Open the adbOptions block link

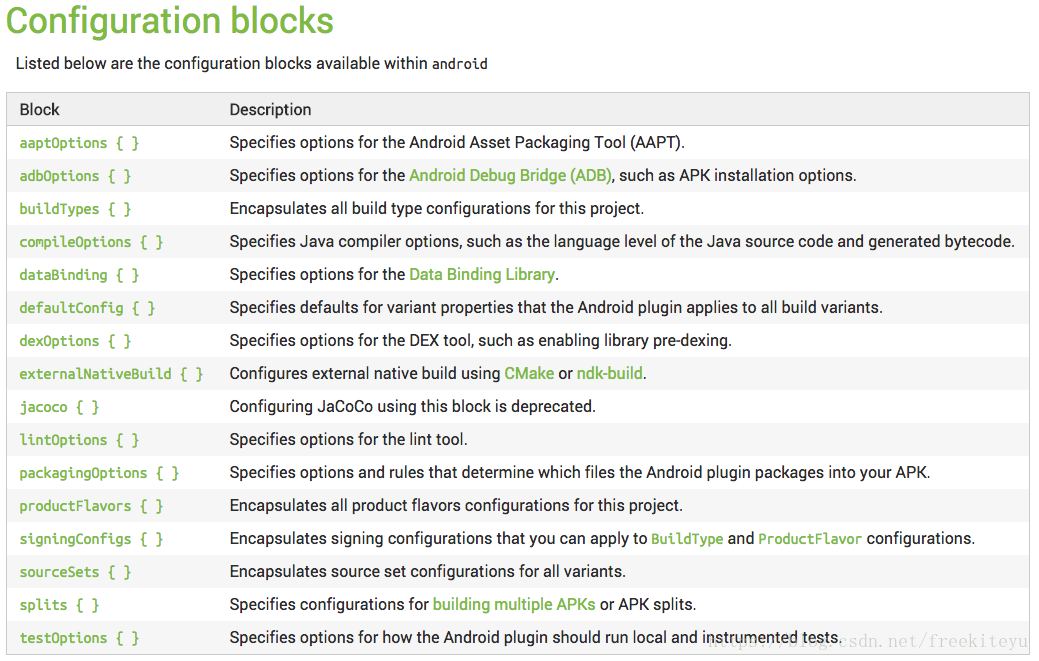(75, 176)
